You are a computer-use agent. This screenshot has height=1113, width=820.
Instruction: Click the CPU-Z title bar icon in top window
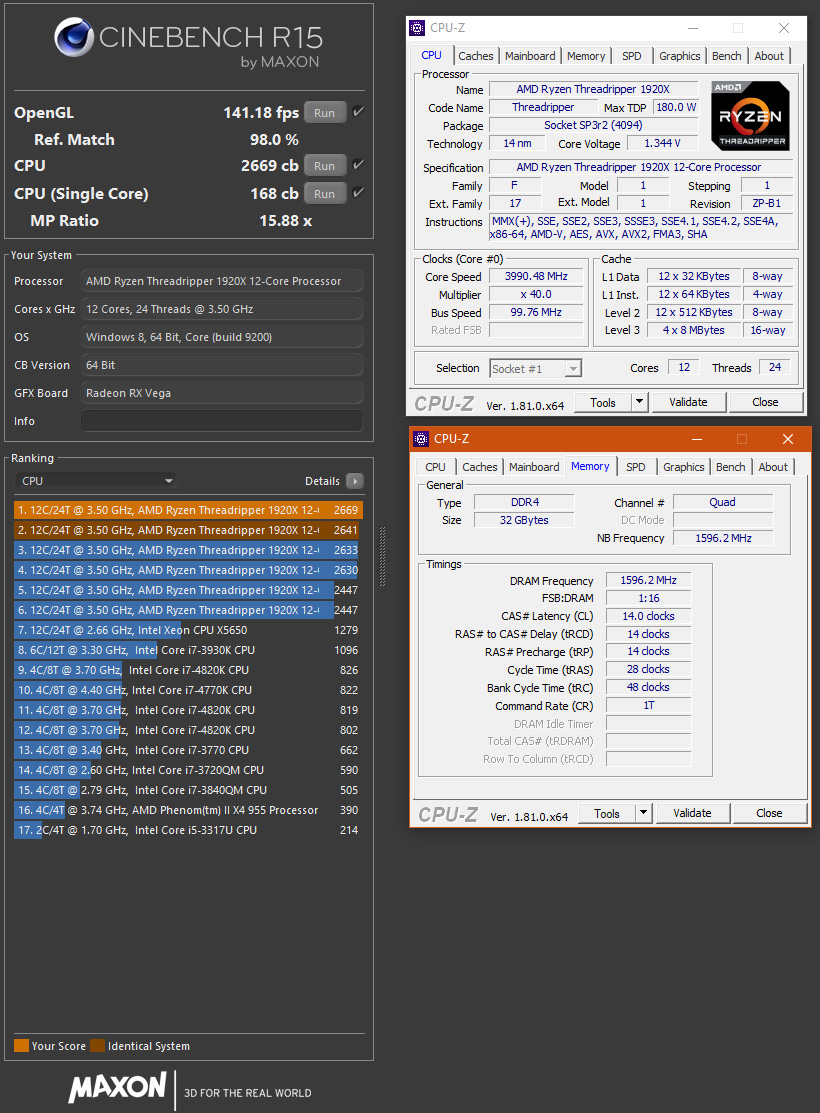pos(417,28)
